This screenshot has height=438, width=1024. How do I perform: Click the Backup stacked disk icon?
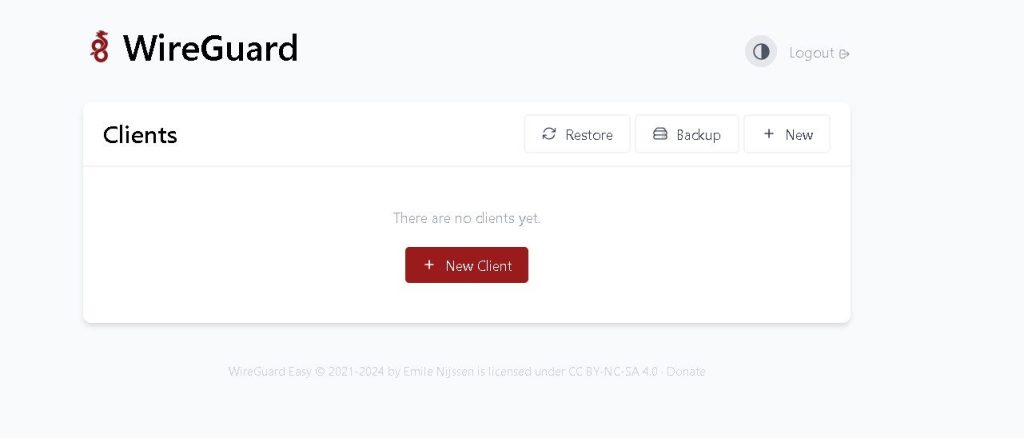tap(660, 134)
